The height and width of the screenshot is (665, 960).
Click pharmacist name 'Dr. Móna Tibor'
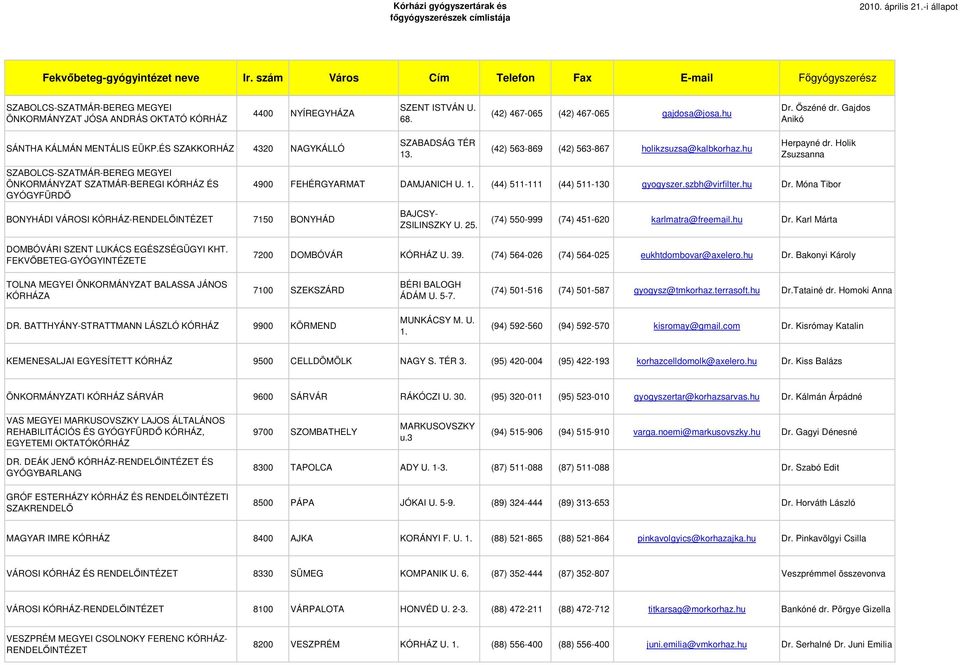811,184
